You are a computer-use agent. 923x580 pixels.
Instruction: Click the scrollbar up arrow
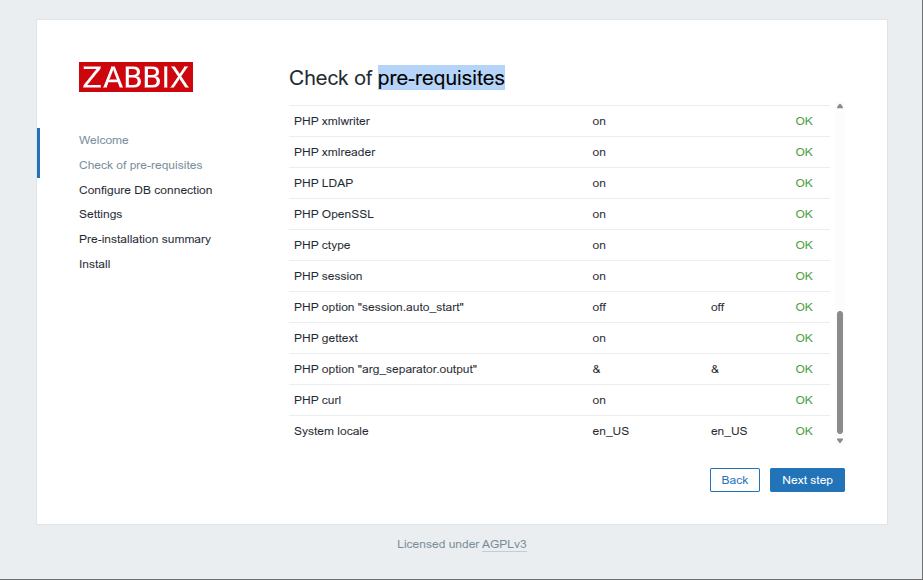pos(840,107)
